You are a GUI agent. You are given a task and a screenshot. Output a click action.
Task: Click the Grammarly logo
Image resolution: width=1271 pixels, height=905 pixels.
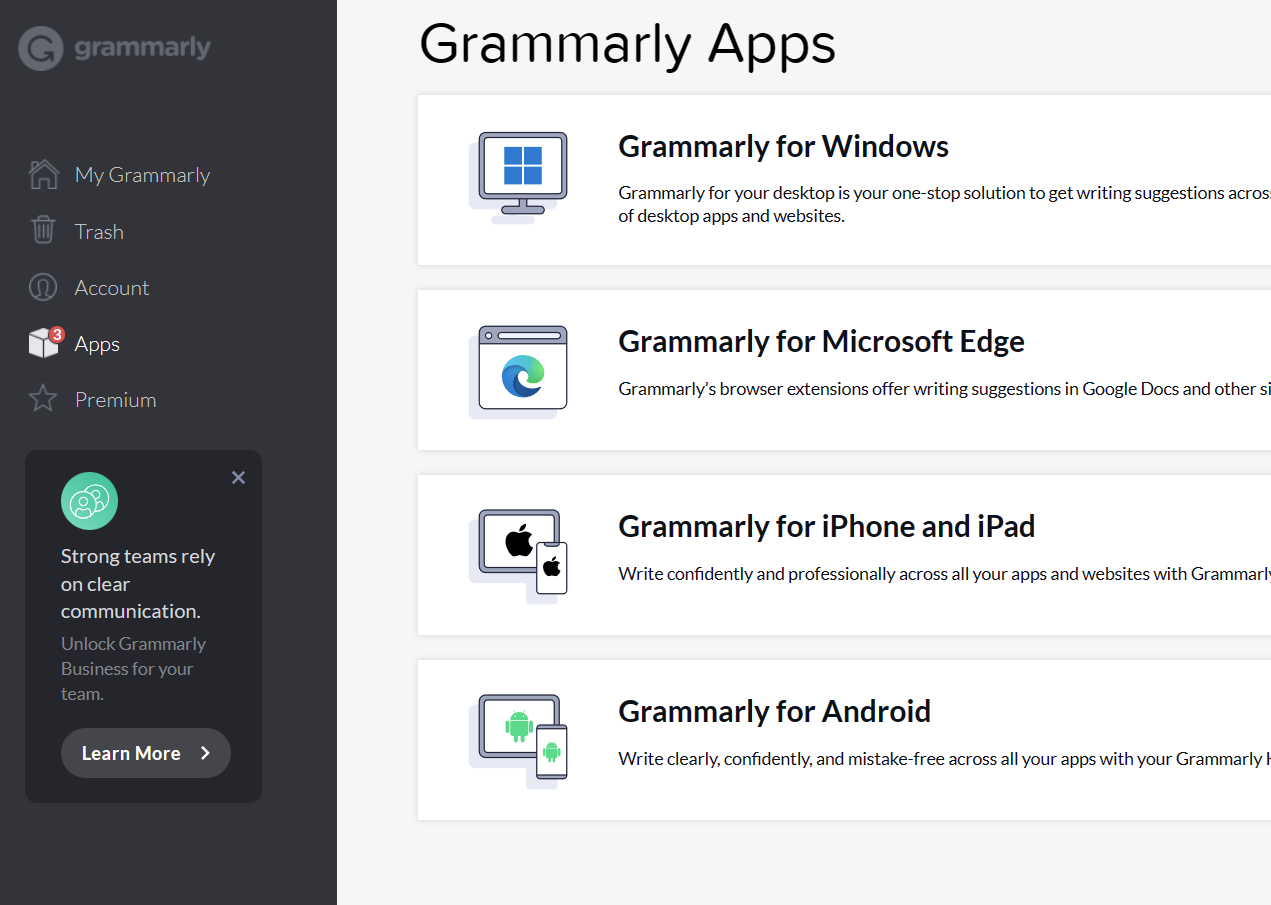113,46
